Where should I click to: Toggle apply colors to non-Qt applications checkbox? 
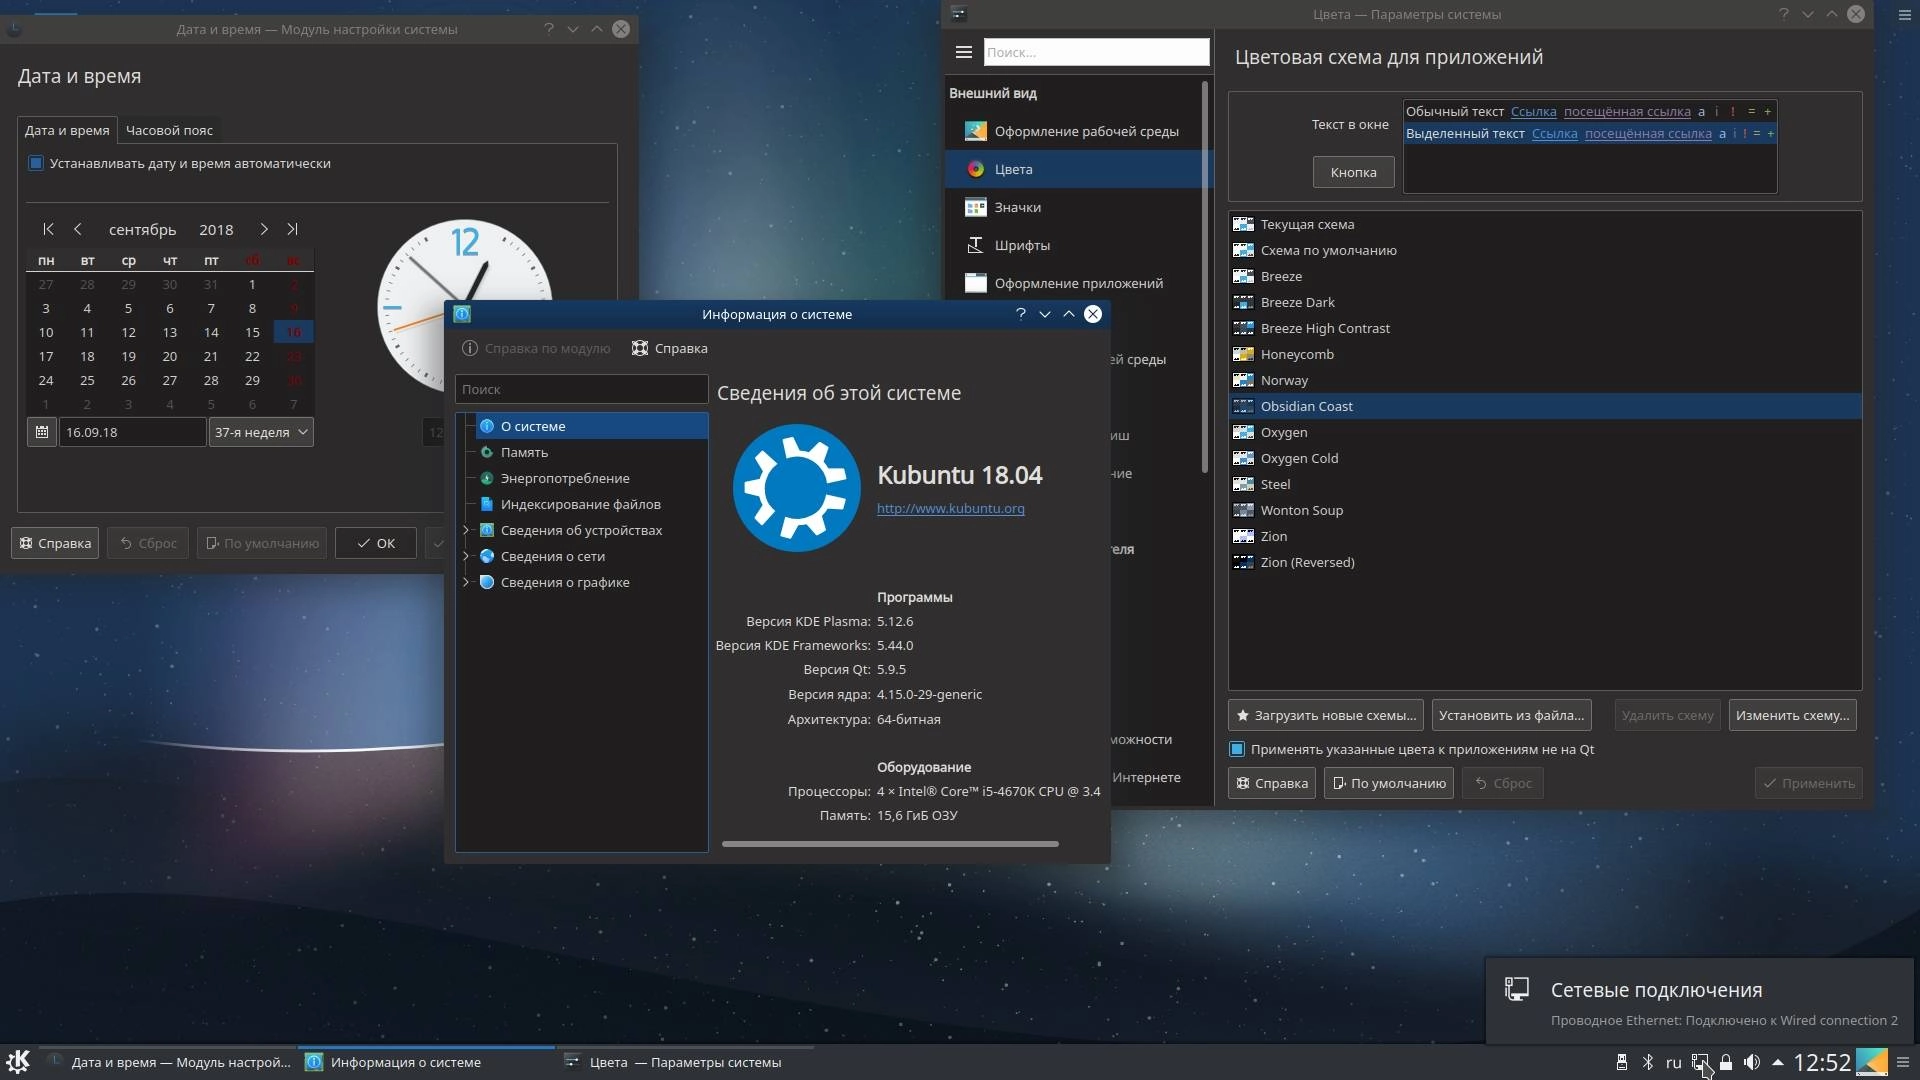(1237, 749)
